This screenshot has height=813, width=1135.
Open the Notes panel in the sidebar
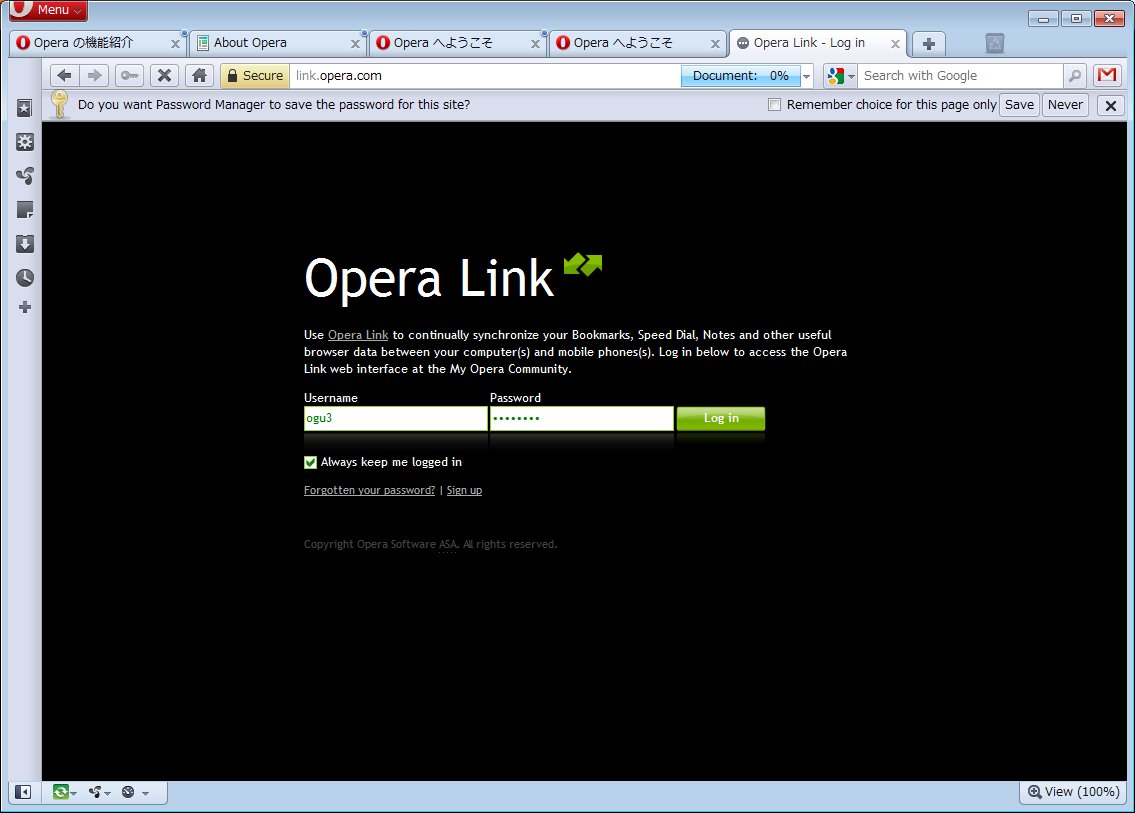(24, 209)
